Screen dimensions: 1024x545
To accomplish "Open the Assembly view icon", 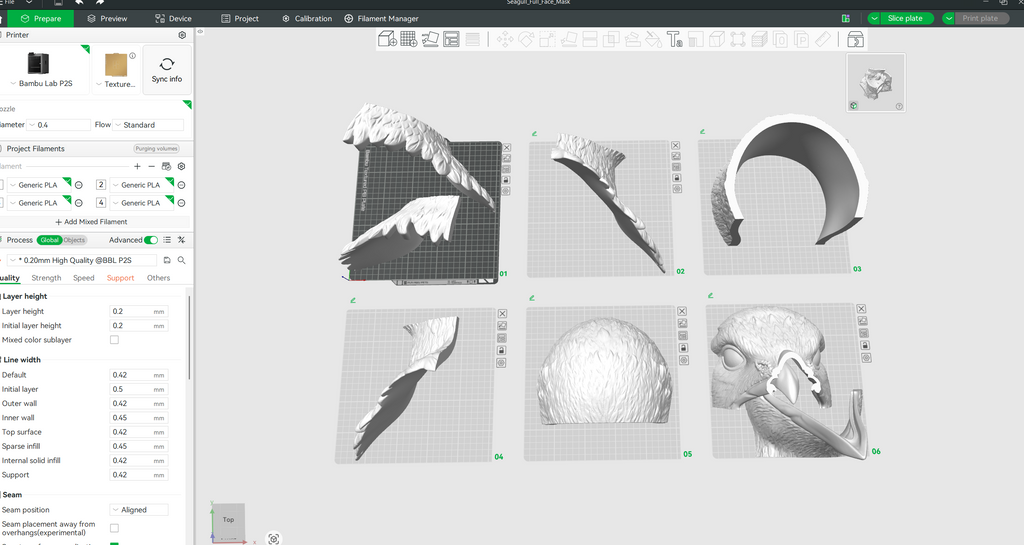I will click(x=856, y=39).
